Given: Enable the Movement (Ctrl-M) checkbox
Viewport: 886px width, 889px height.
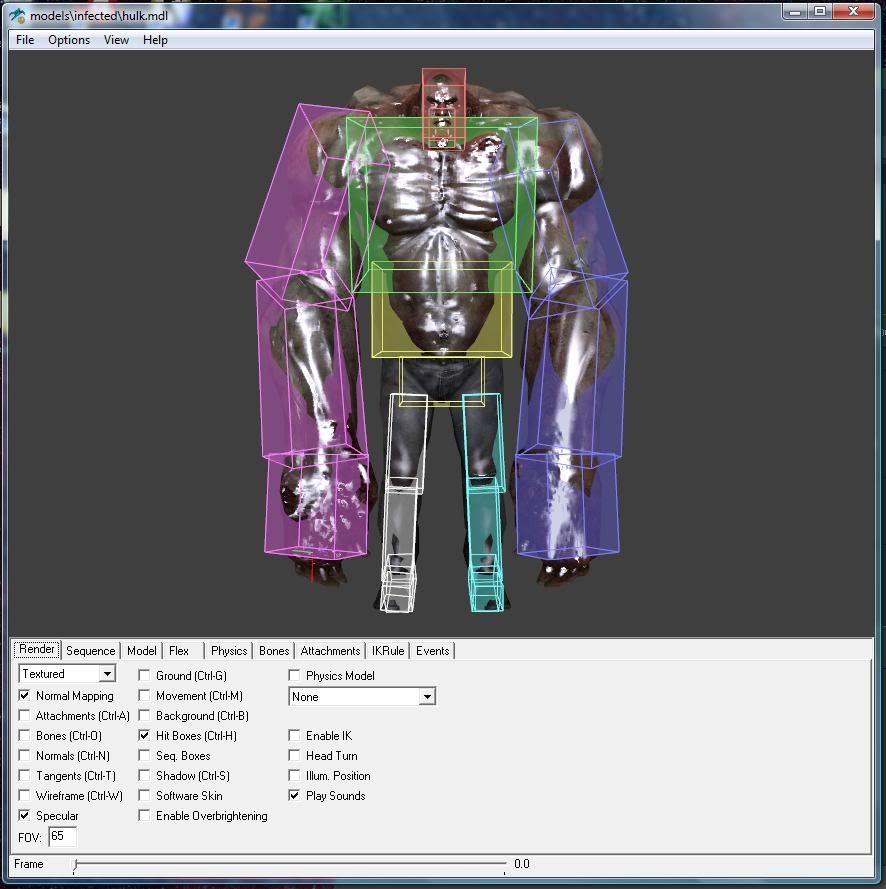Looking at the screenshot, I should pos(145,695).
